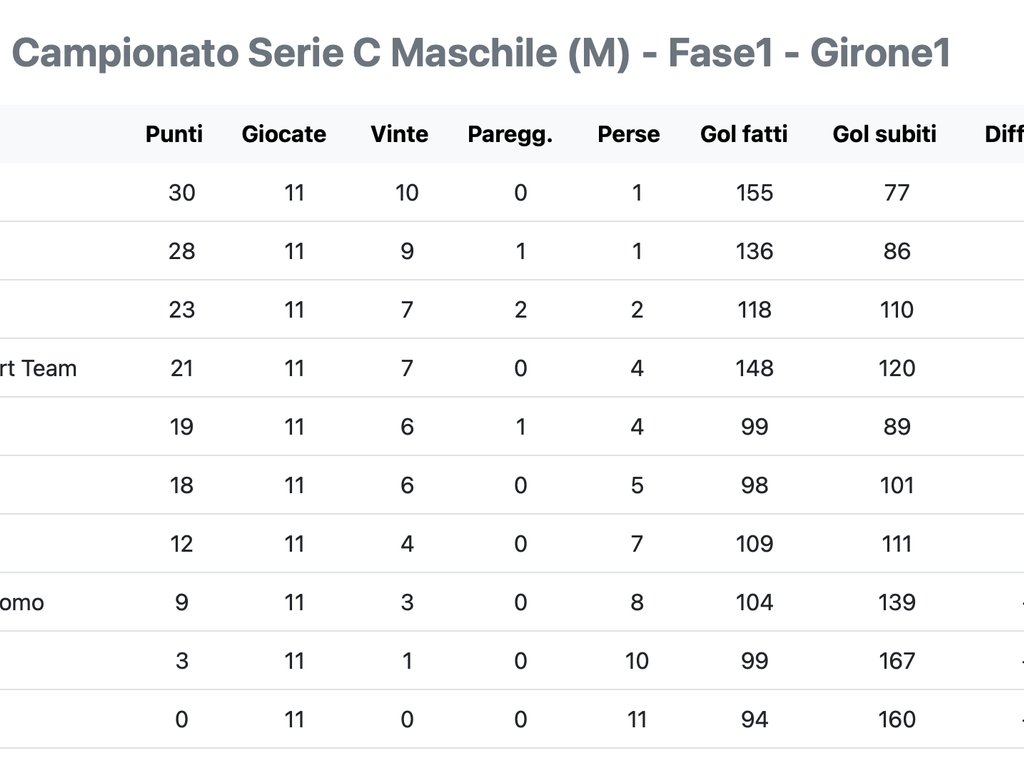Select the 28 points cell

click(182, 251)
